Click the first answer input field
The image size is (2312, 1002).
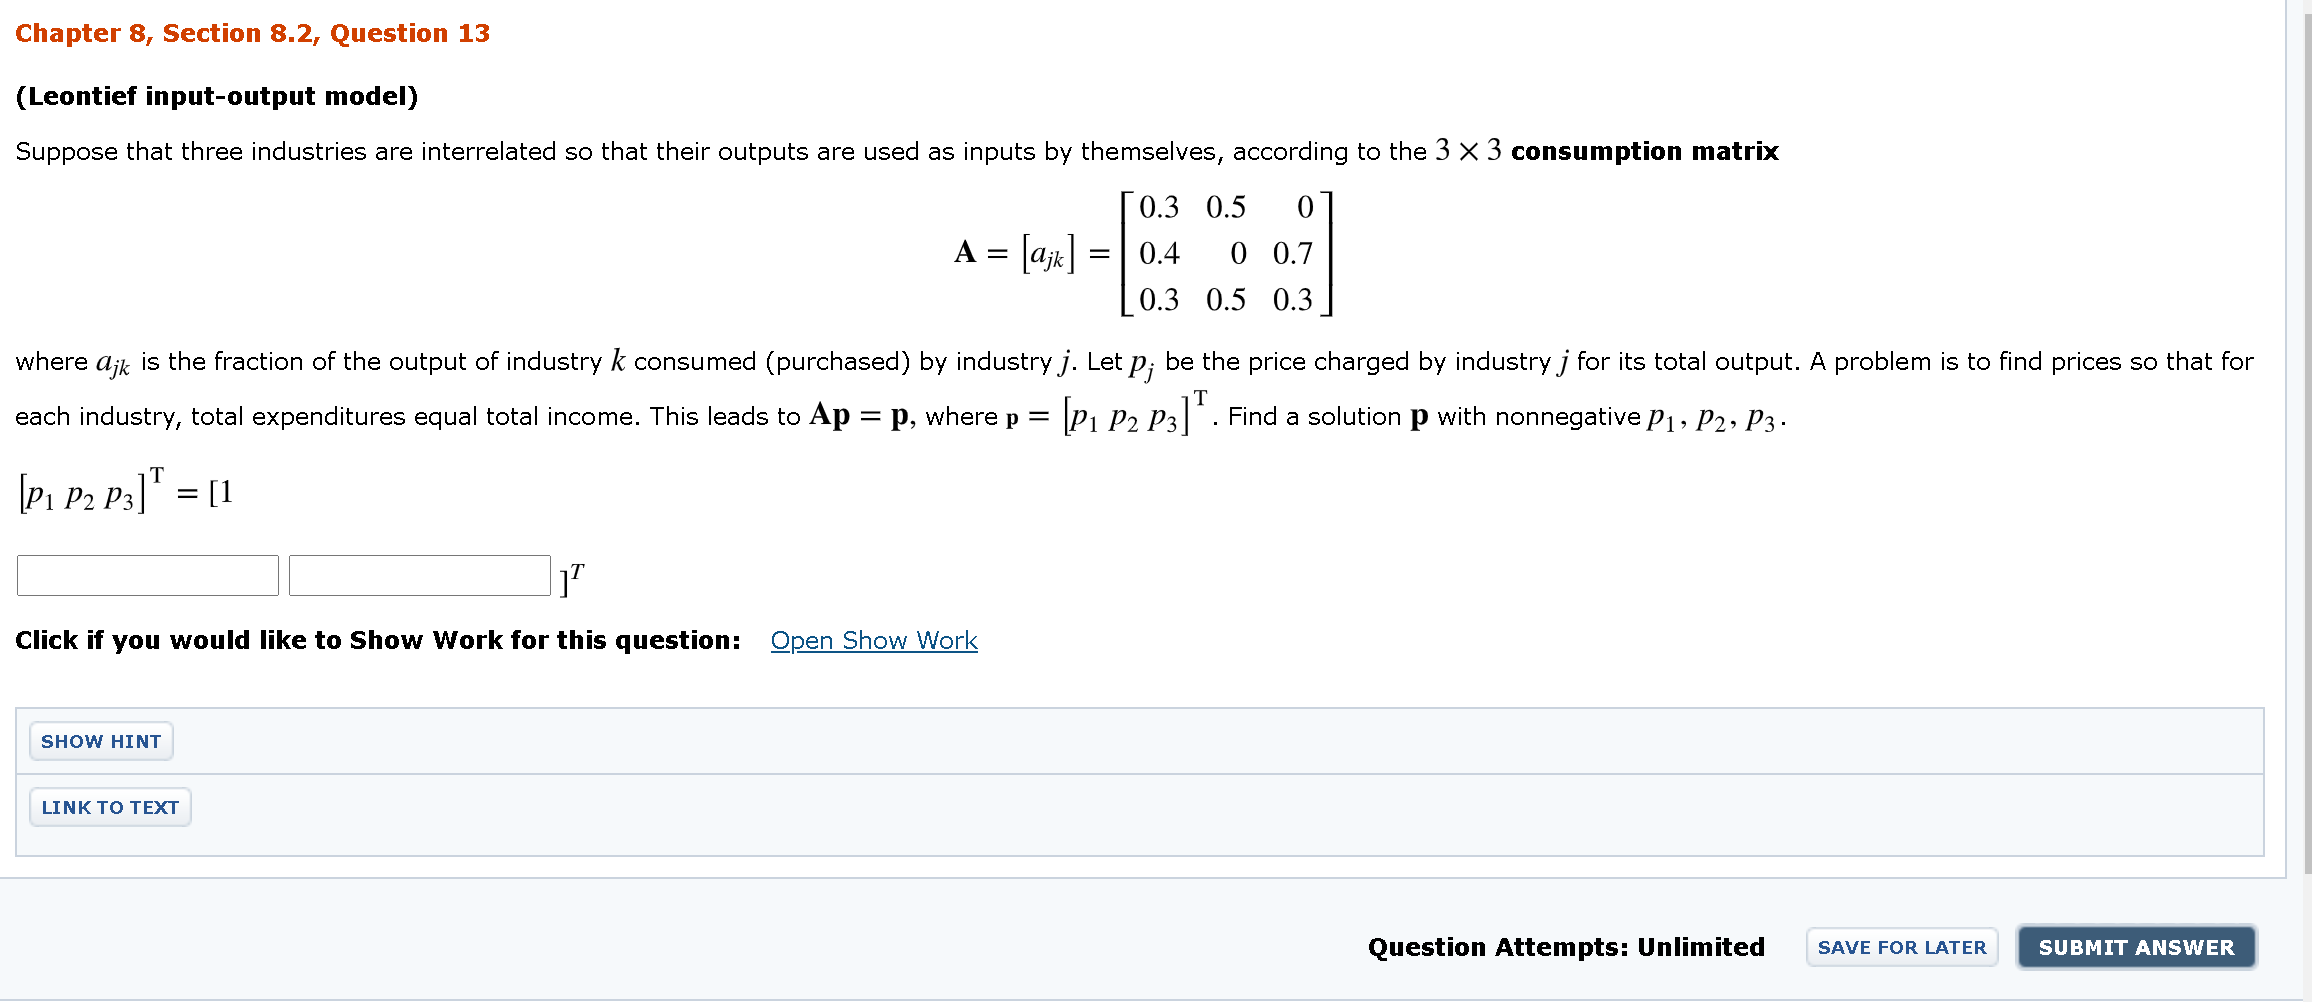[x=146, y=575]
